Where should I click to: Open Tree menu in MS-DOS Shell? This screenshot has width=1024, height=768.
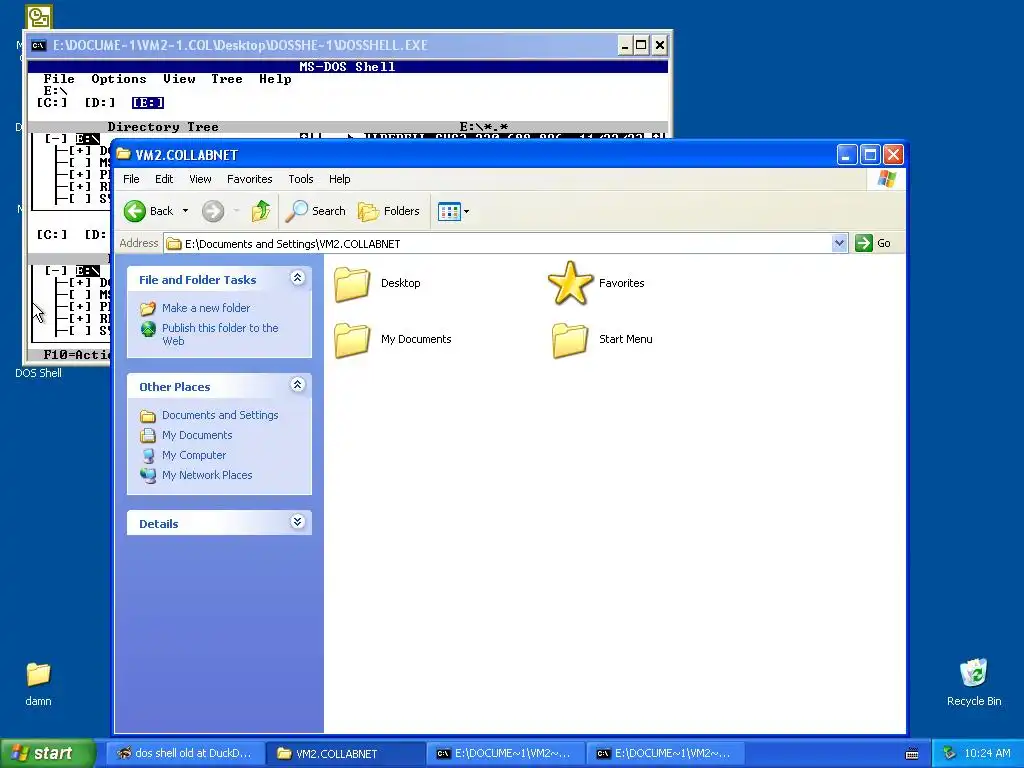227,79
